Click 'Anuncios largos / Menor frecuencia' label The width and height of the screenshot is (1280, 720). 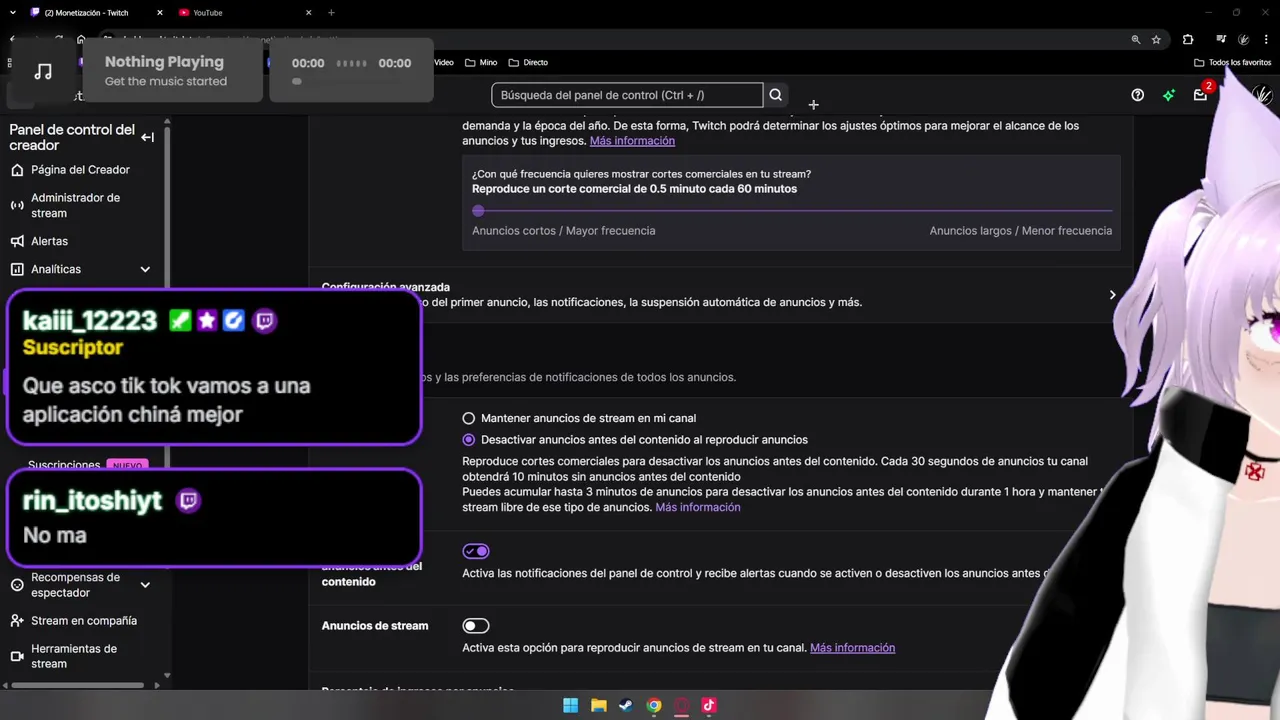(x=1020, y=231)
